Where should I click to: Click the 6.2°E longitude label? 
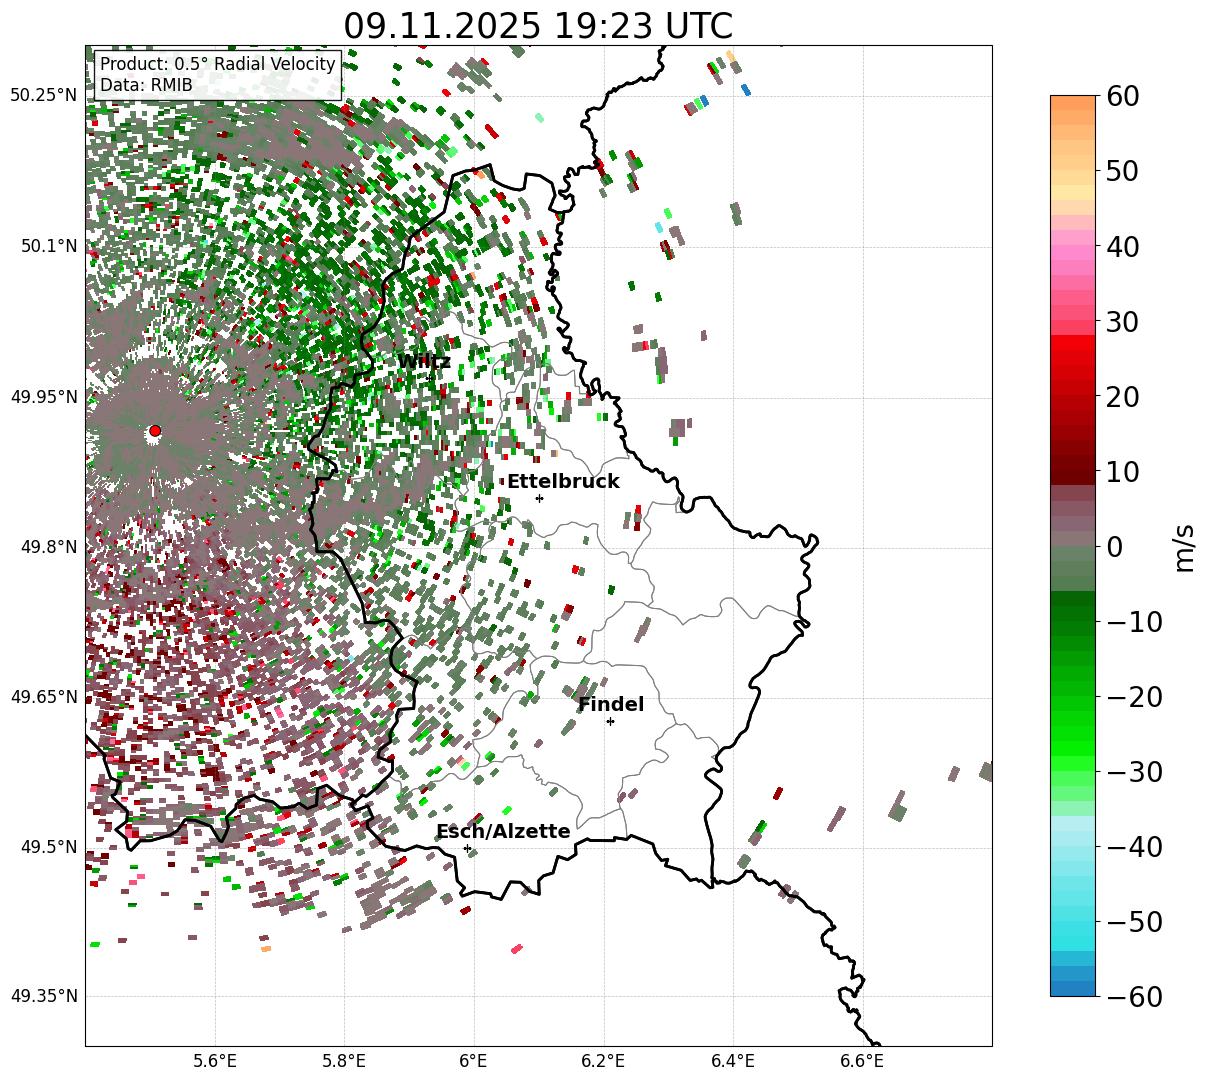coord(603,1061)
